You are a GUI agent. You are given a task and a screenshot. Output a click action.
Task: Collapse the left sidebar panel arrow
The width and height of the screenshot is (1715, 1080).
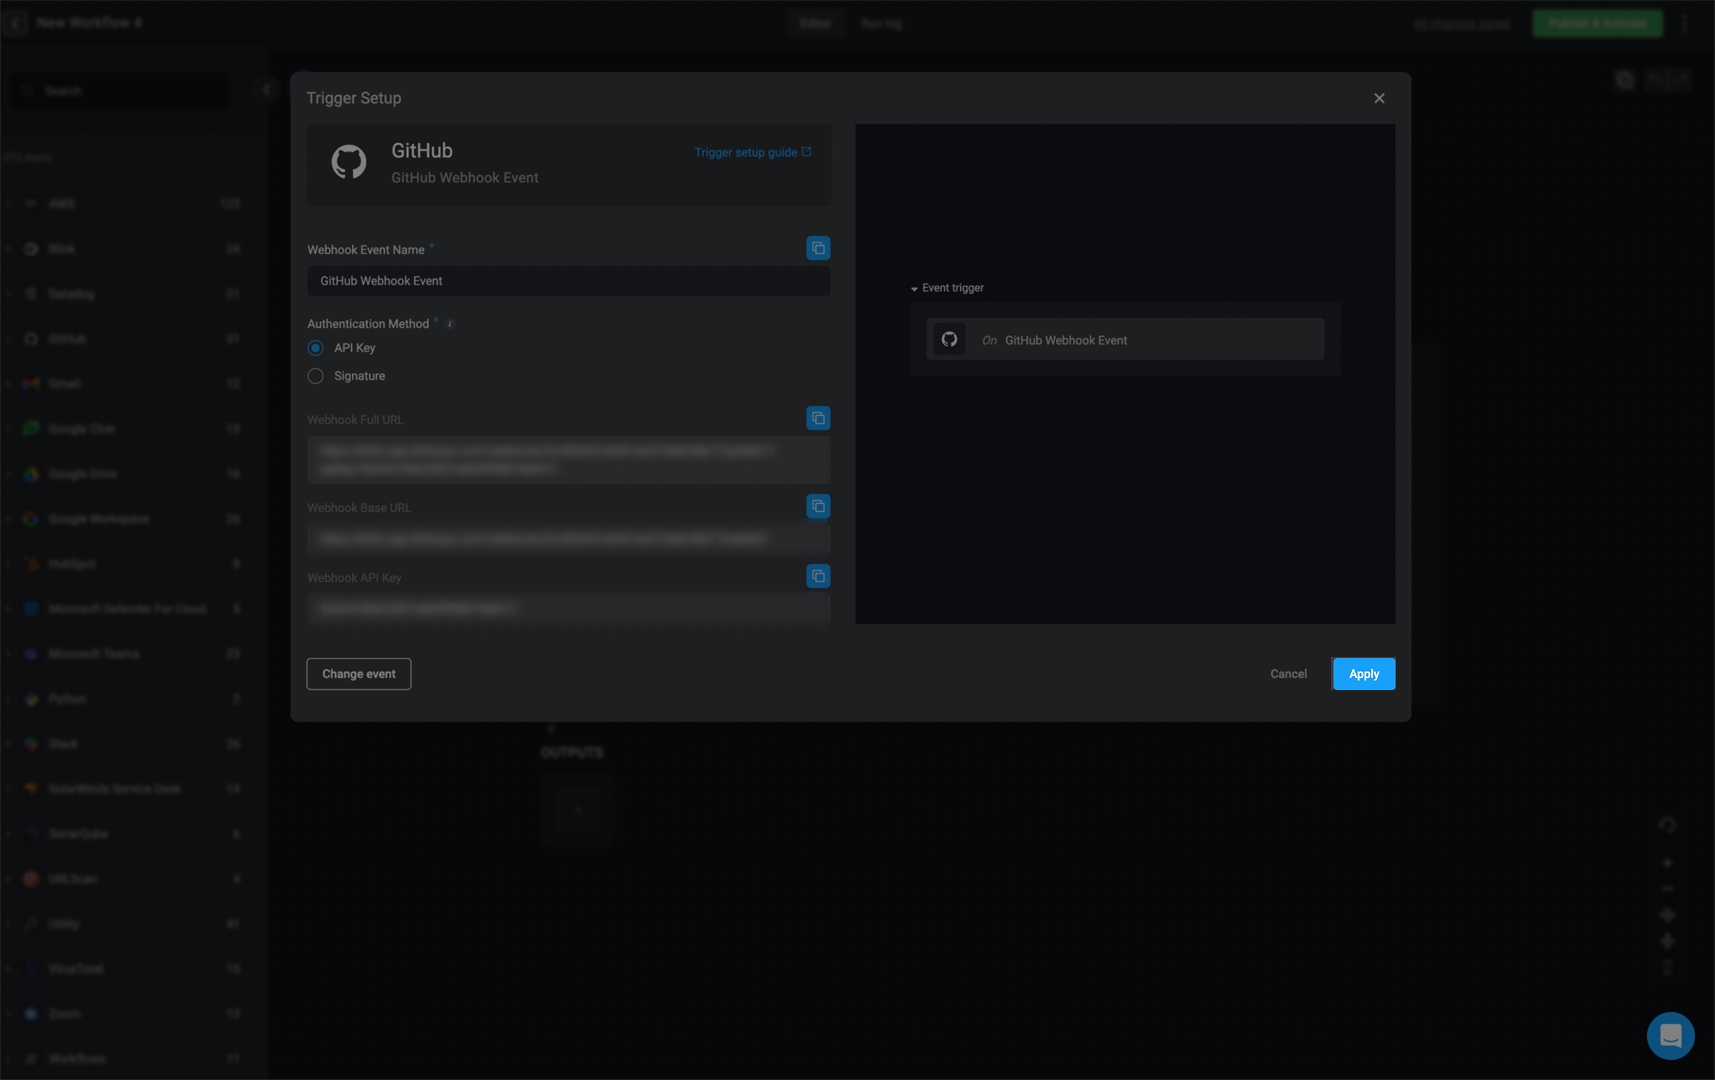click(266, 89)
